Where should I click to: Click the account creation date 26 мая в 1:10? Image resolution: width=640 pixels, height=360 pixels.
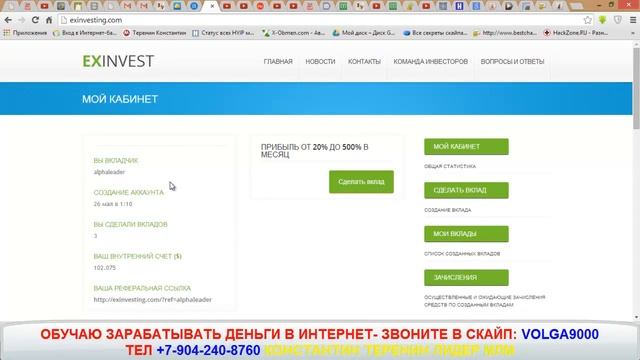pos(113,204)
